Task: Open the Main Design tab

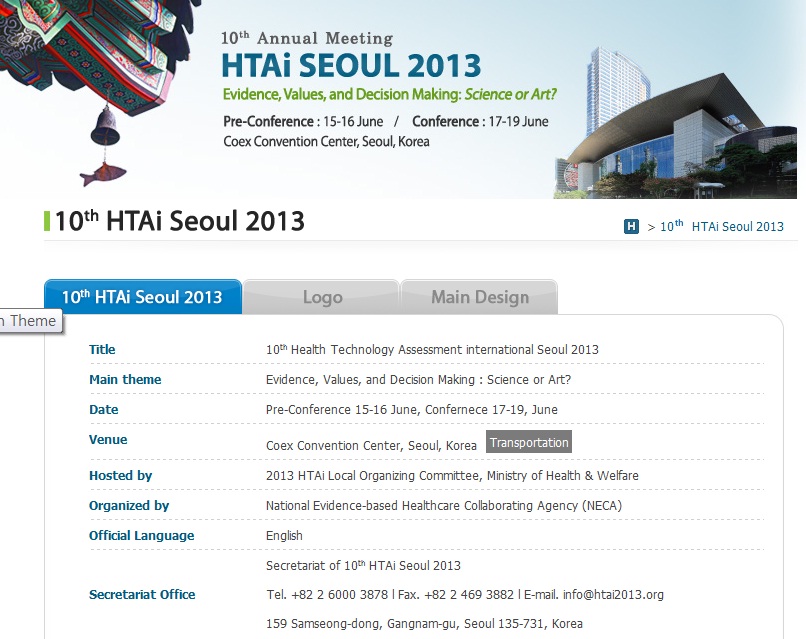Action: tap(480, 297)
